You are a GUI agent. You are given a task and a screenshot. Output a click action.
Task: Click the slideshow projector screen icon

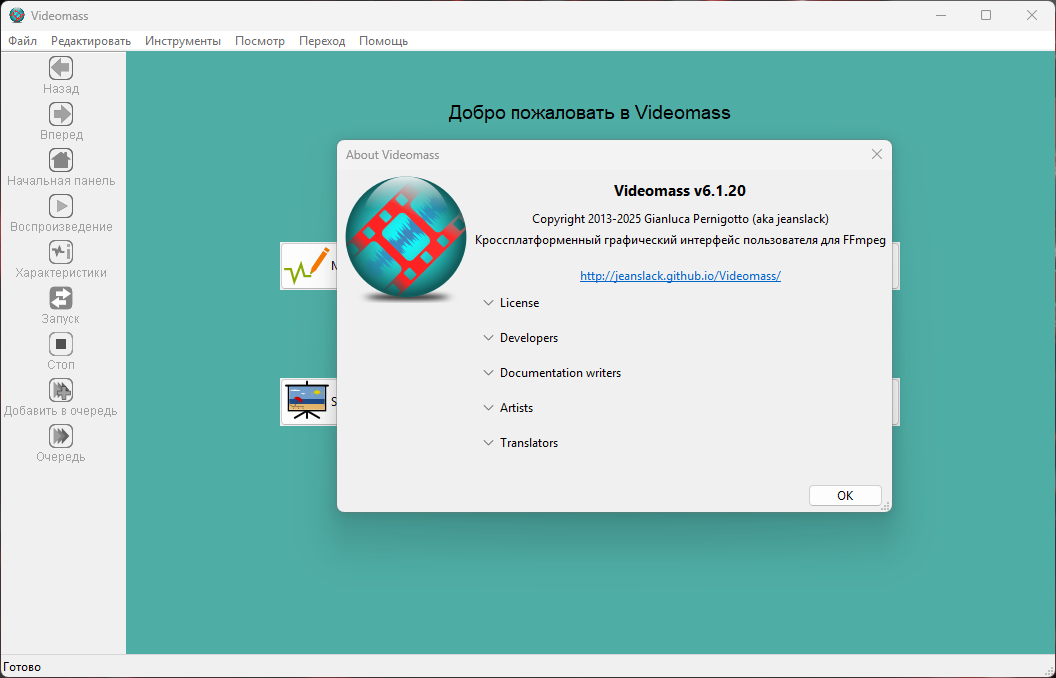pos(306,401)
